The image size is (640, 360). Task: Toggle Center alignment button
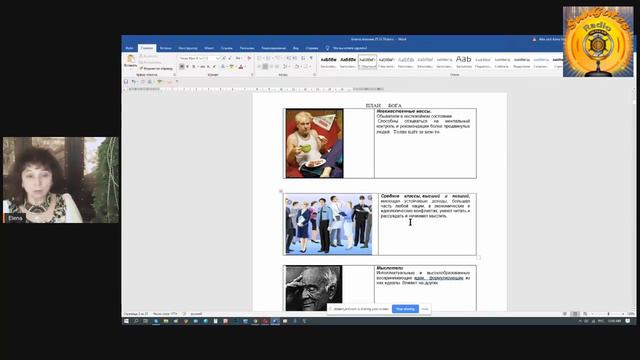(x=265, y=67)
